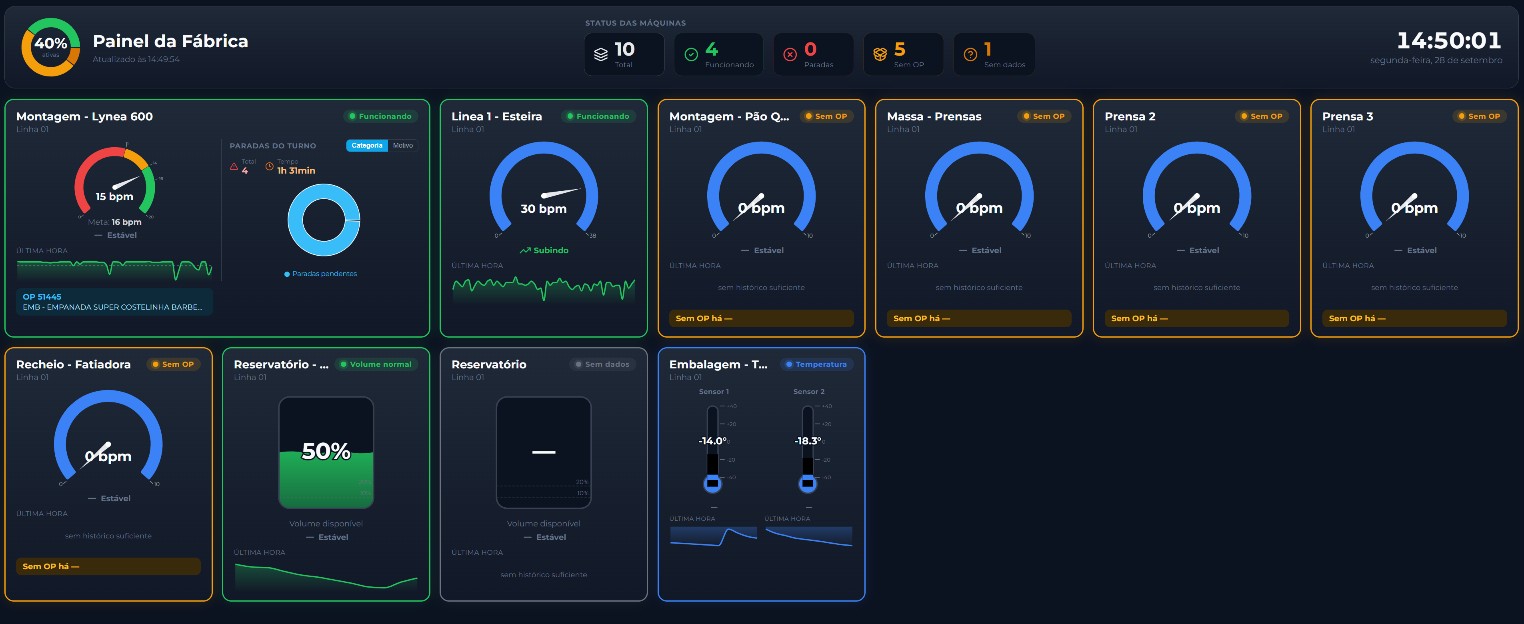Filter by the 1 Sem dados tile
Image resolution: width=1524 pixels, height=624 pixels.
[994, 54]
